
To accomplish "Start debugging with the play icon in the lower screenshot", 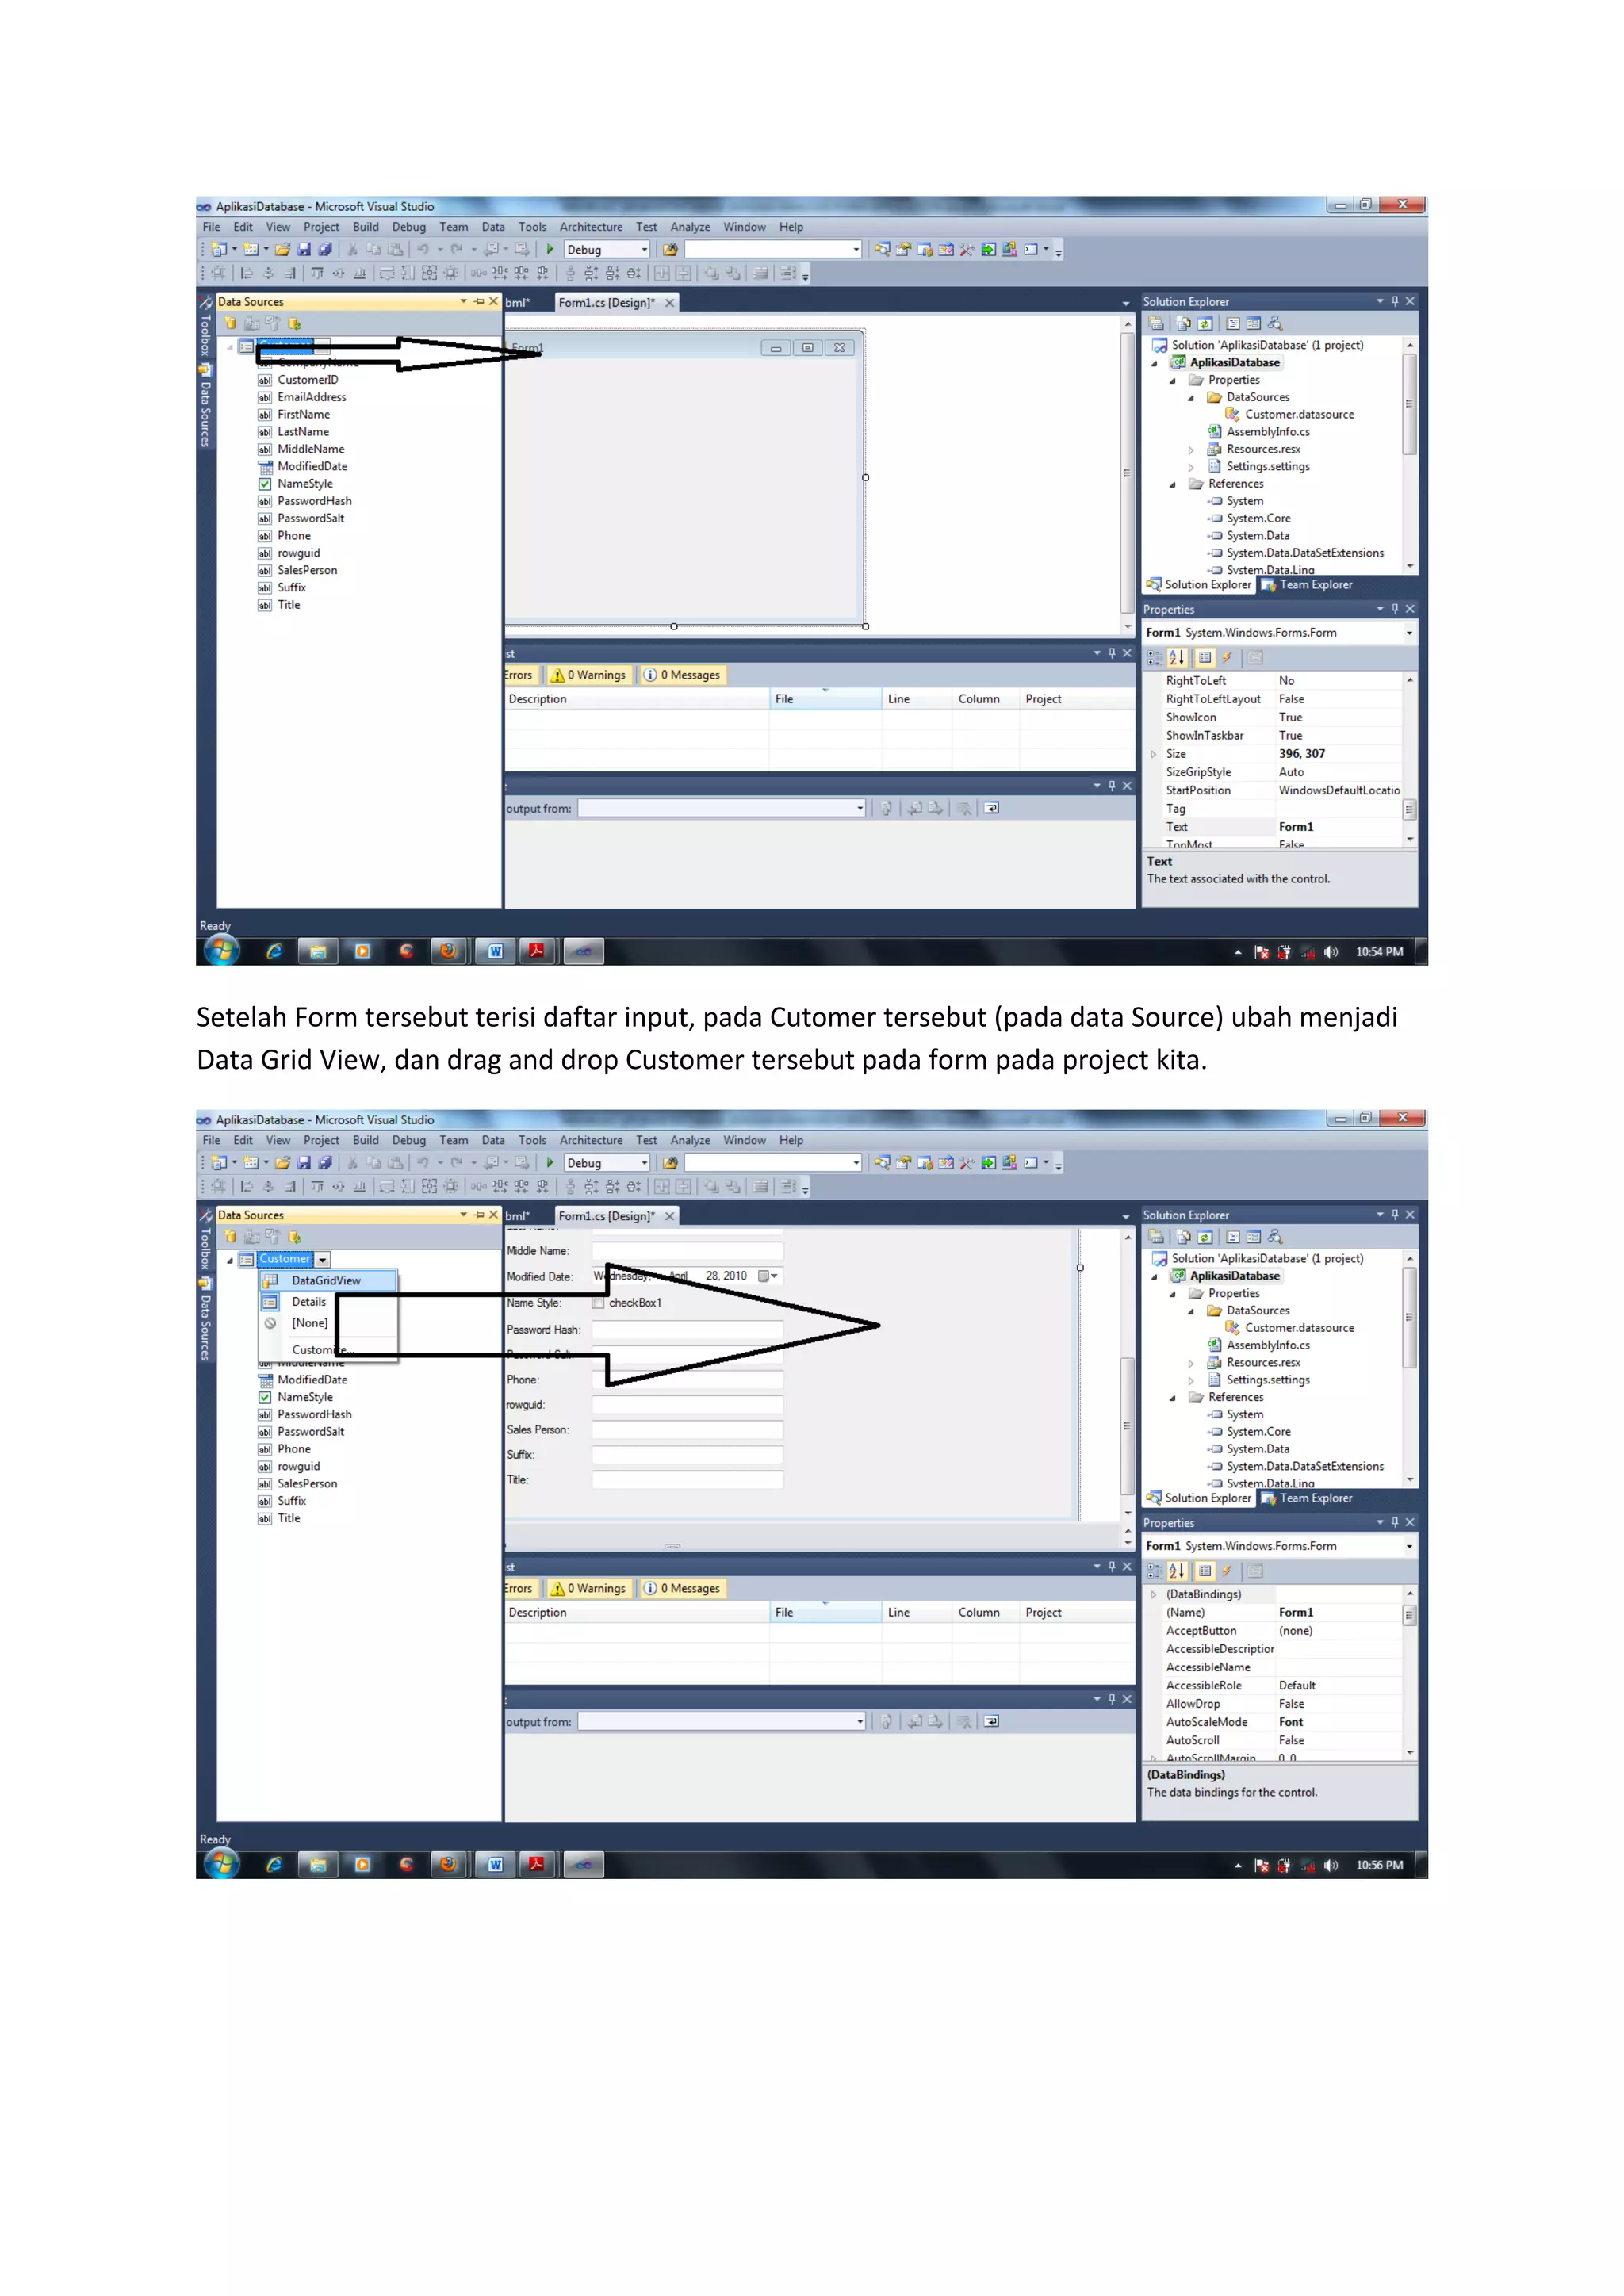I will pos(550,1162).
